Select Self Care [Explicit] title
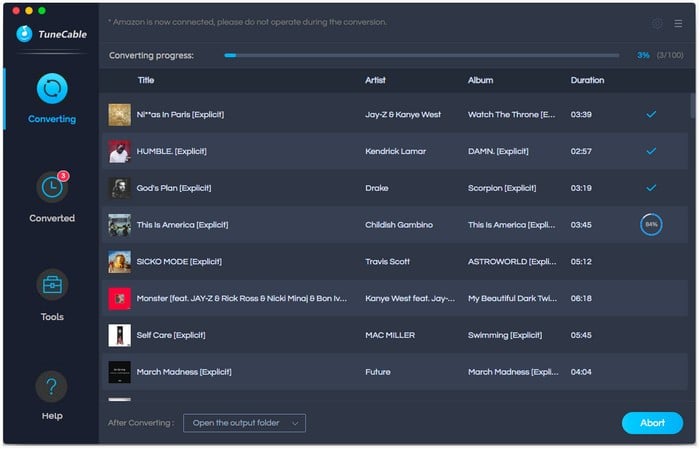Screen dimensions: 700x449 coord(171,335)
